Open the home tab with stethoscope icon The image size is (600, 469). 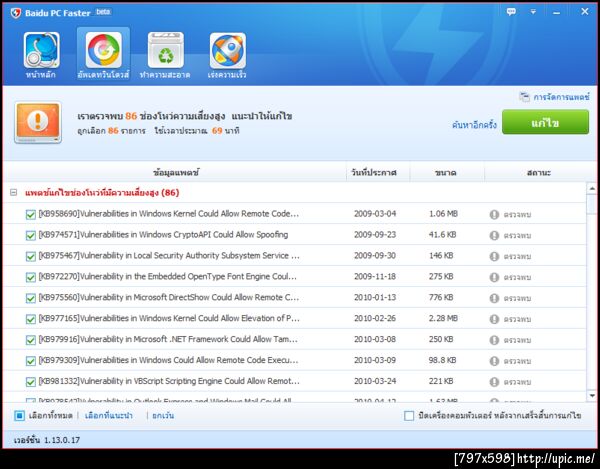[x=41, y=51]
